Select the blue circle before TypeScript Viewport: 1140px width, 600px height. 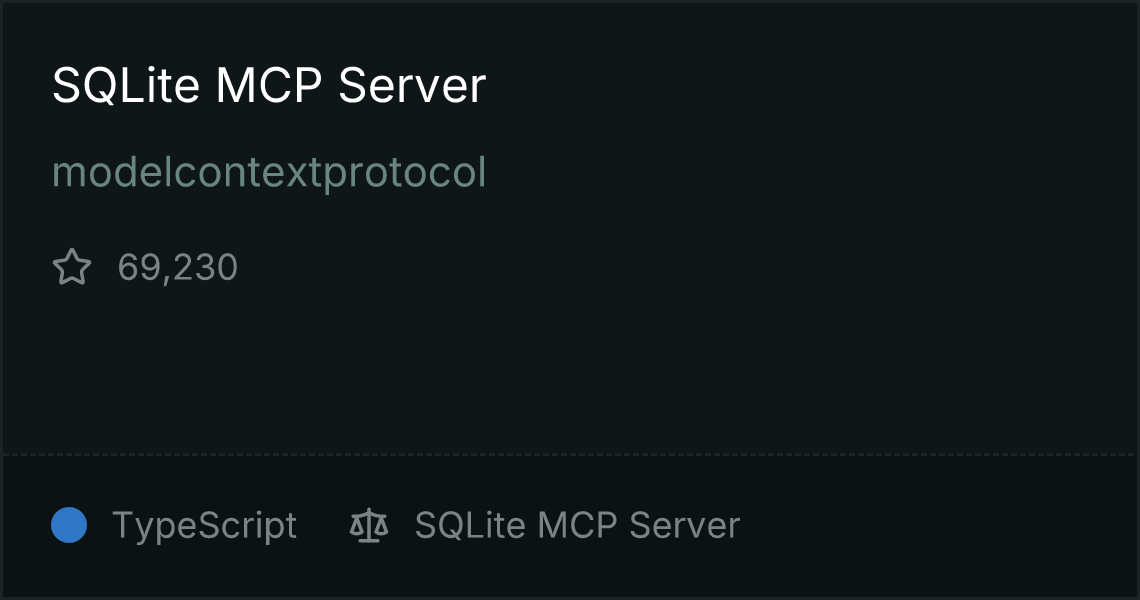point(69,525)
